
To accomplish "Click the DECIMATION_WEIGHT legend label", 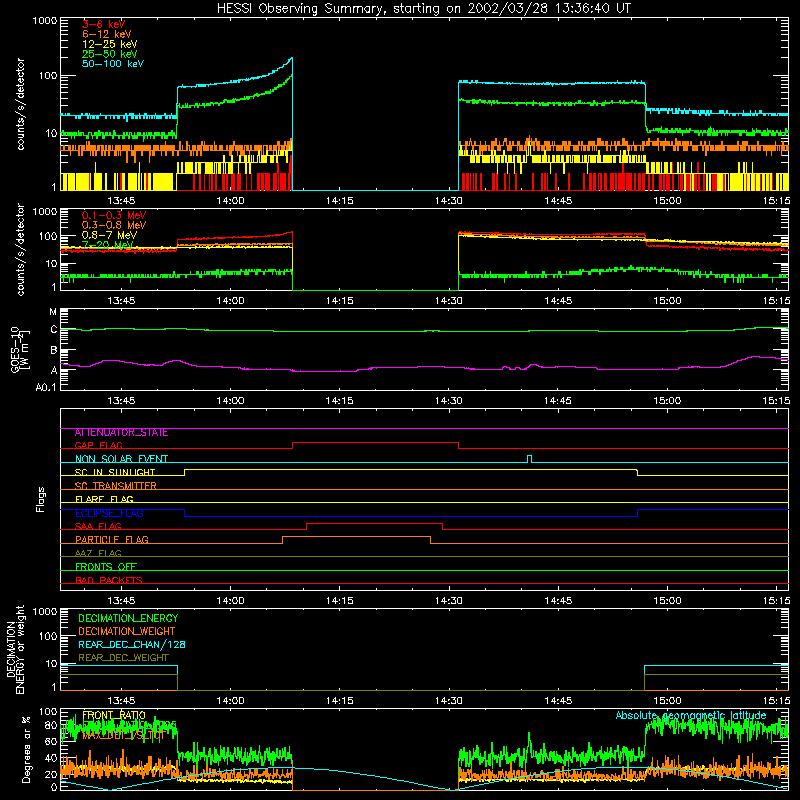I will [127, 632].
